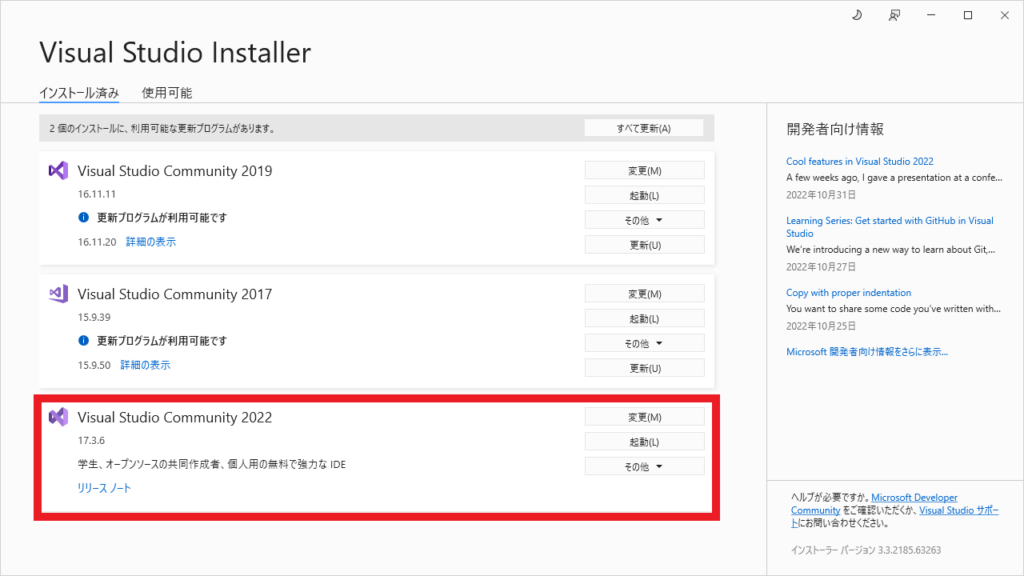This screenshot has width=1024, height=576.
Task: Expand その他 dropdown for Visual Studio 2022
Action: [x=645, y=466]
